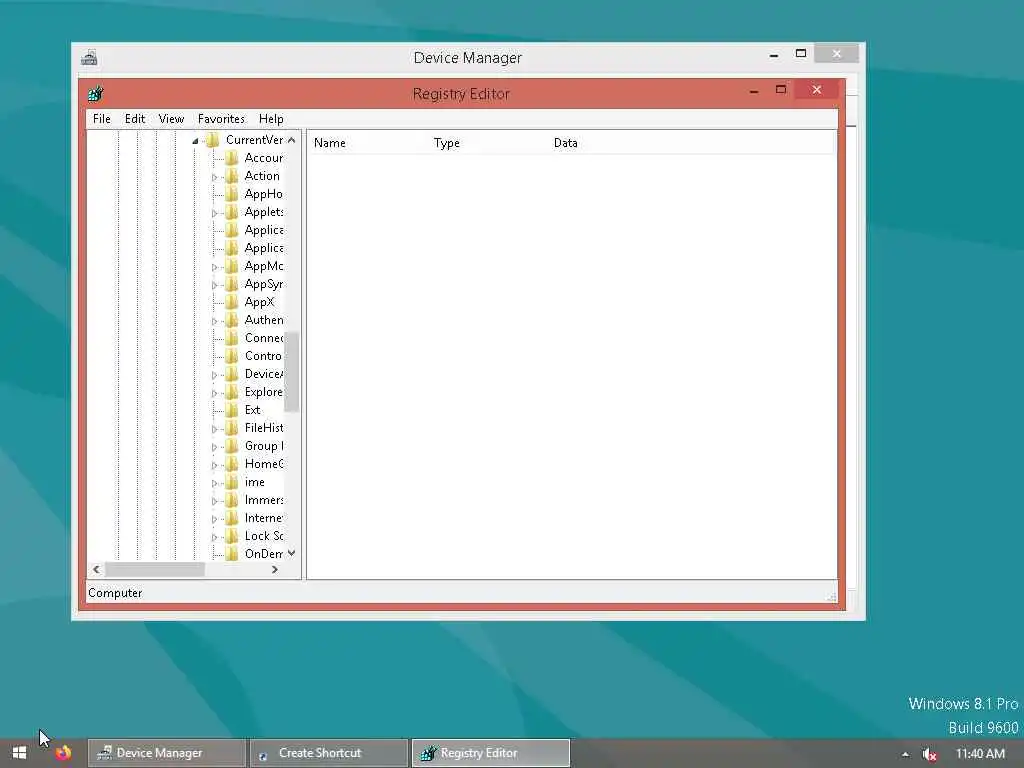Click the Contro folder icon
The width and height of the screenshot is (1024, 768).
coord(231,356)
